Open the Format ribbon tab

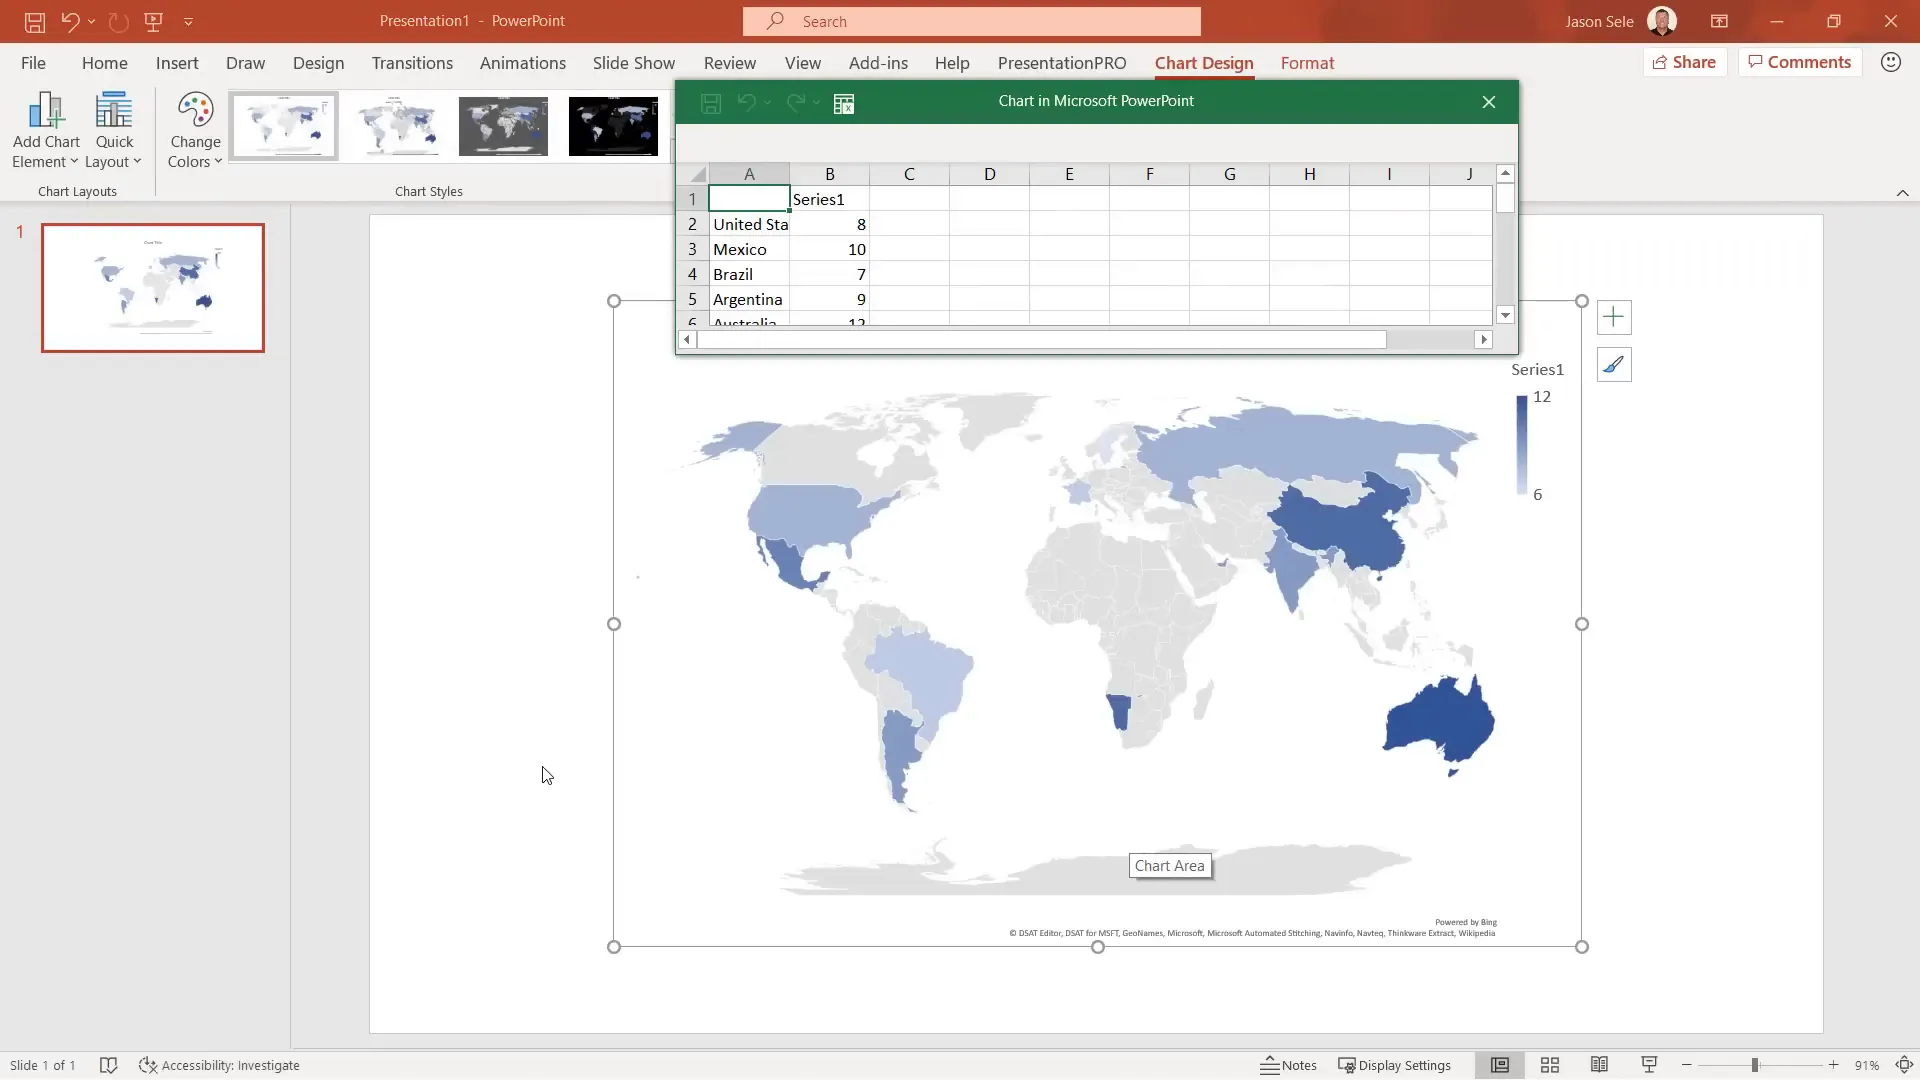click(x=1307, y=63)
